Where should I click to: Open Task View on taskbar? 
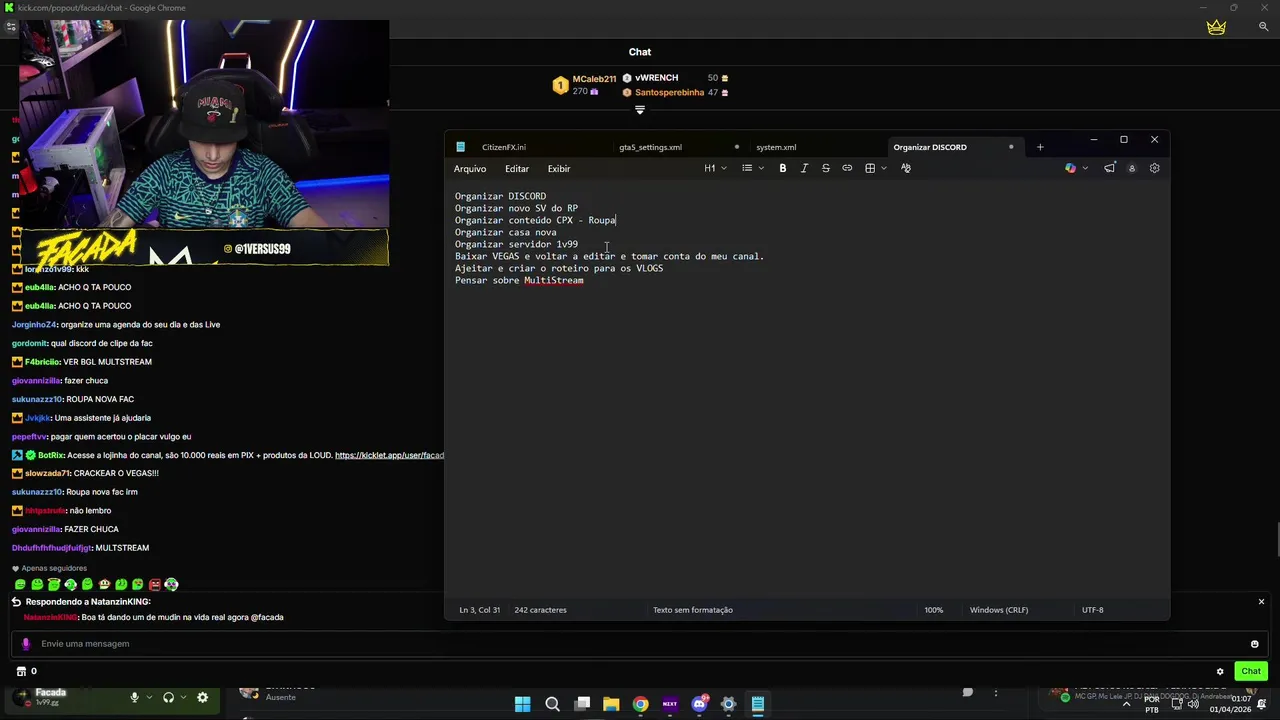[582, 704]
